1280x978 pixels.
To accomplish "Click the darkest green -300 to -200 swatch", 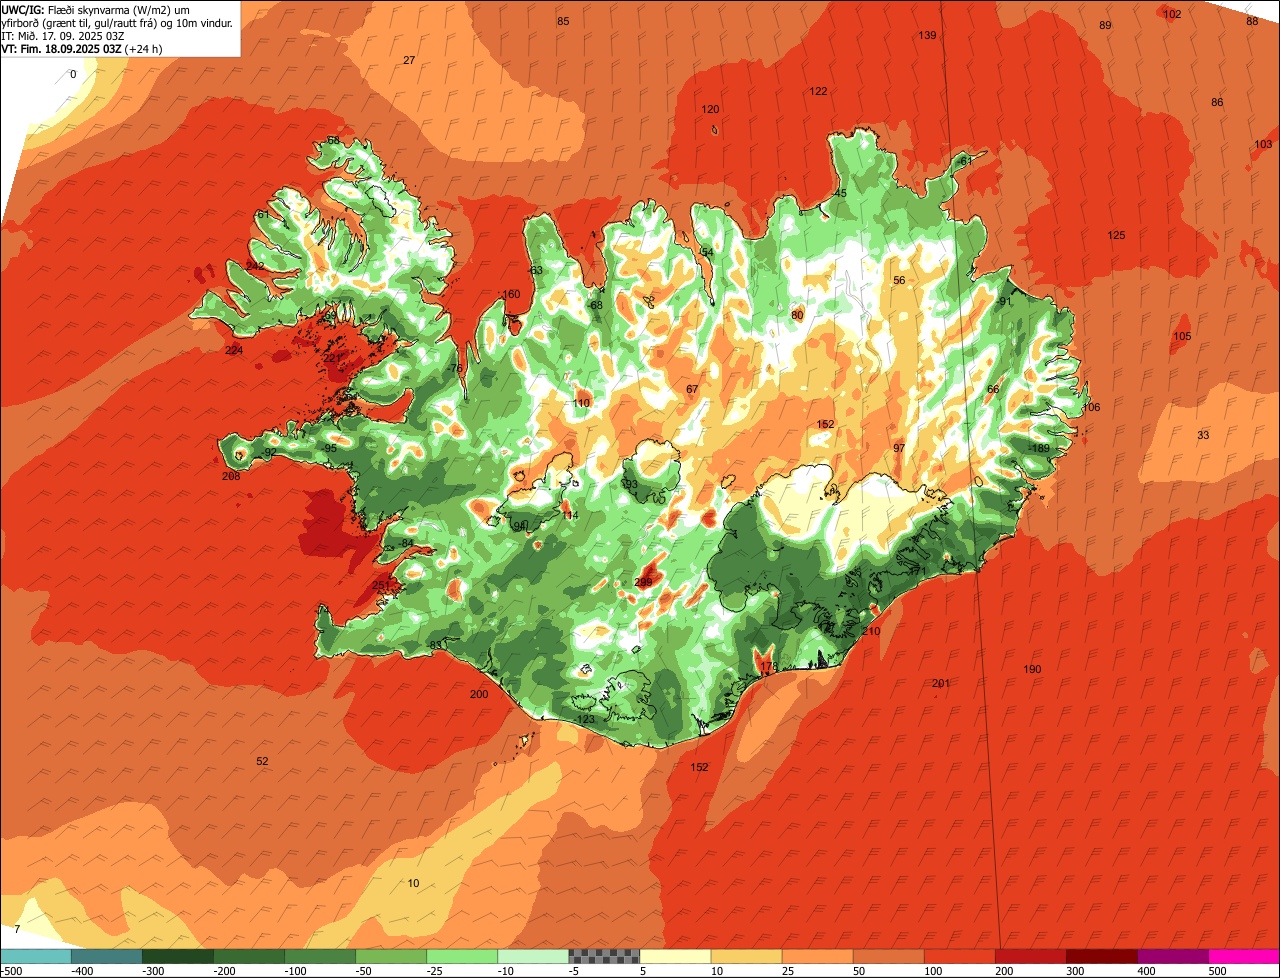I will [178, 956].
